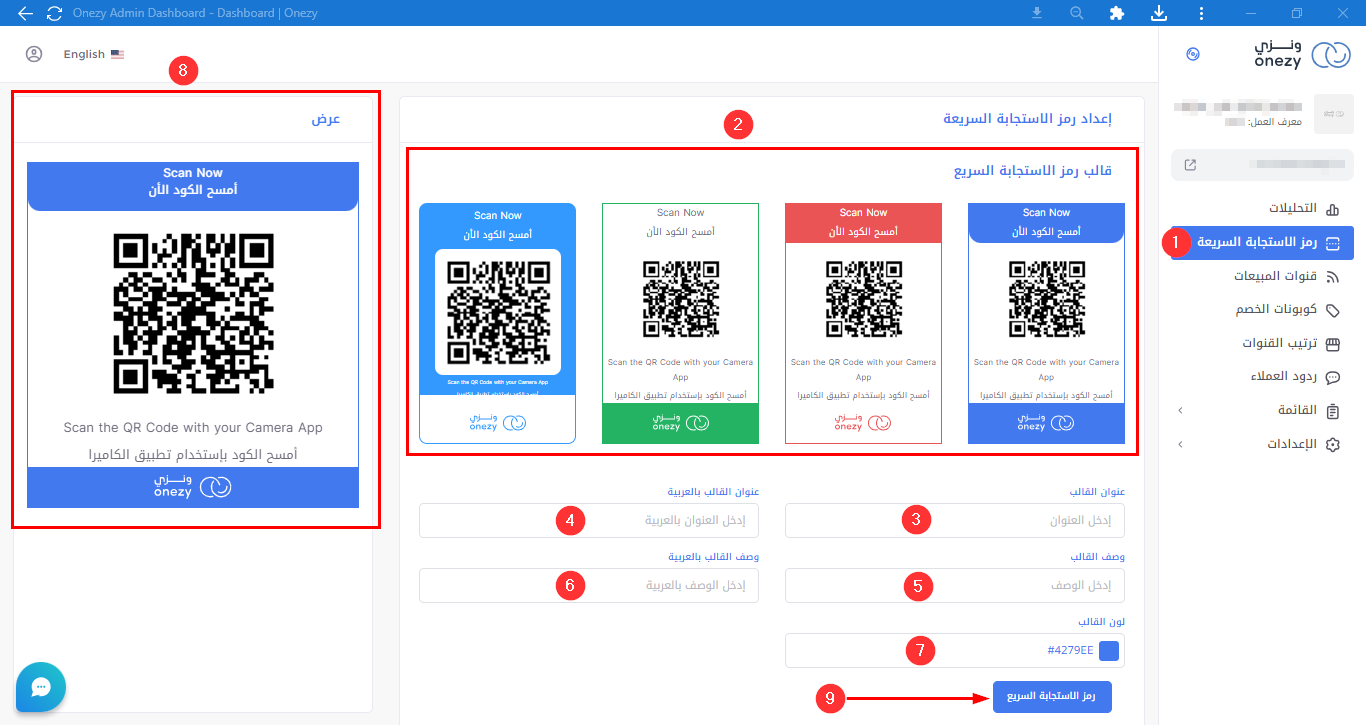This screenshot has height=725, width=1366.
Task: Click the عرض preview heading
Action: pyautogui.click(x=326, y=119)
